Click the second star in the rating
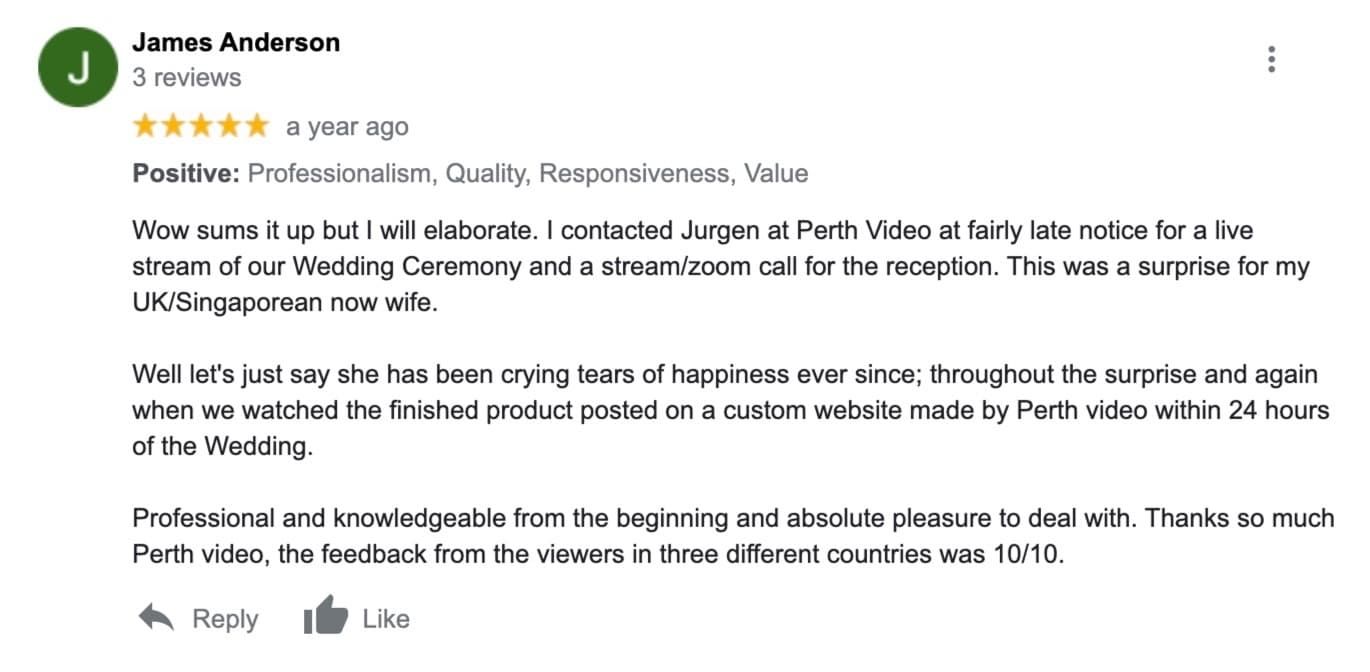 click(173, 126)
